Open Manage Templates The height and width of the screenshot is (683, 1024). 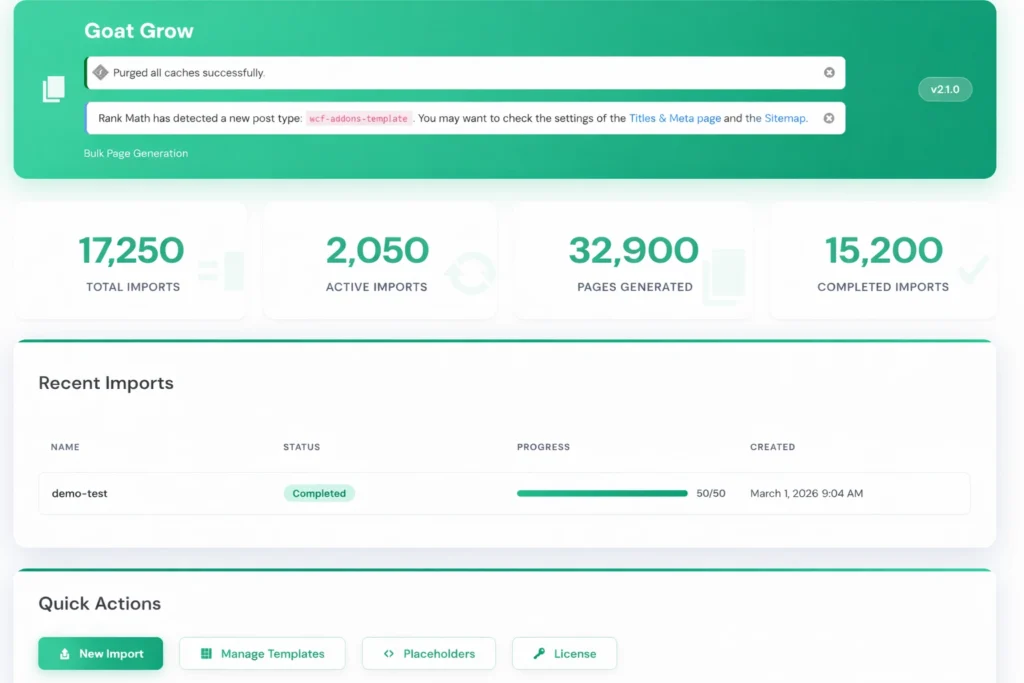pyautogui.click(x=262, y=654)
